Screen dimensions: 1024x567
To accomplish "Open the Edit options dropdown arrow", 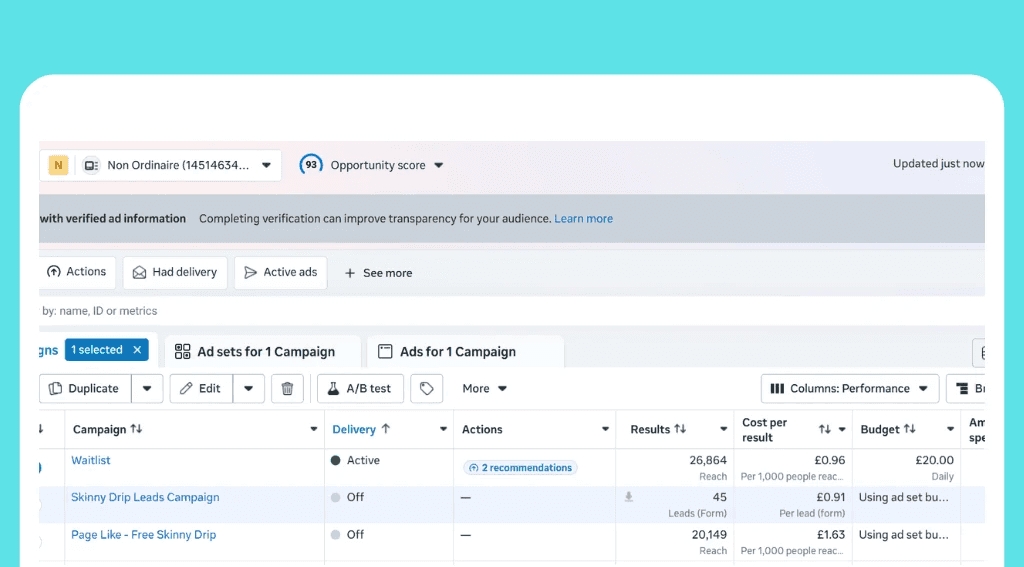I will coord(249,389).
